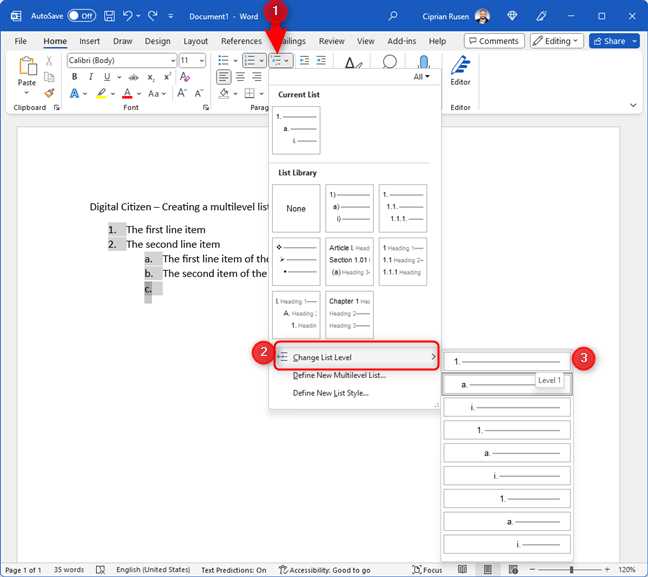Open the Editor pen icon
648x577 pixels.
pos(460,70)
